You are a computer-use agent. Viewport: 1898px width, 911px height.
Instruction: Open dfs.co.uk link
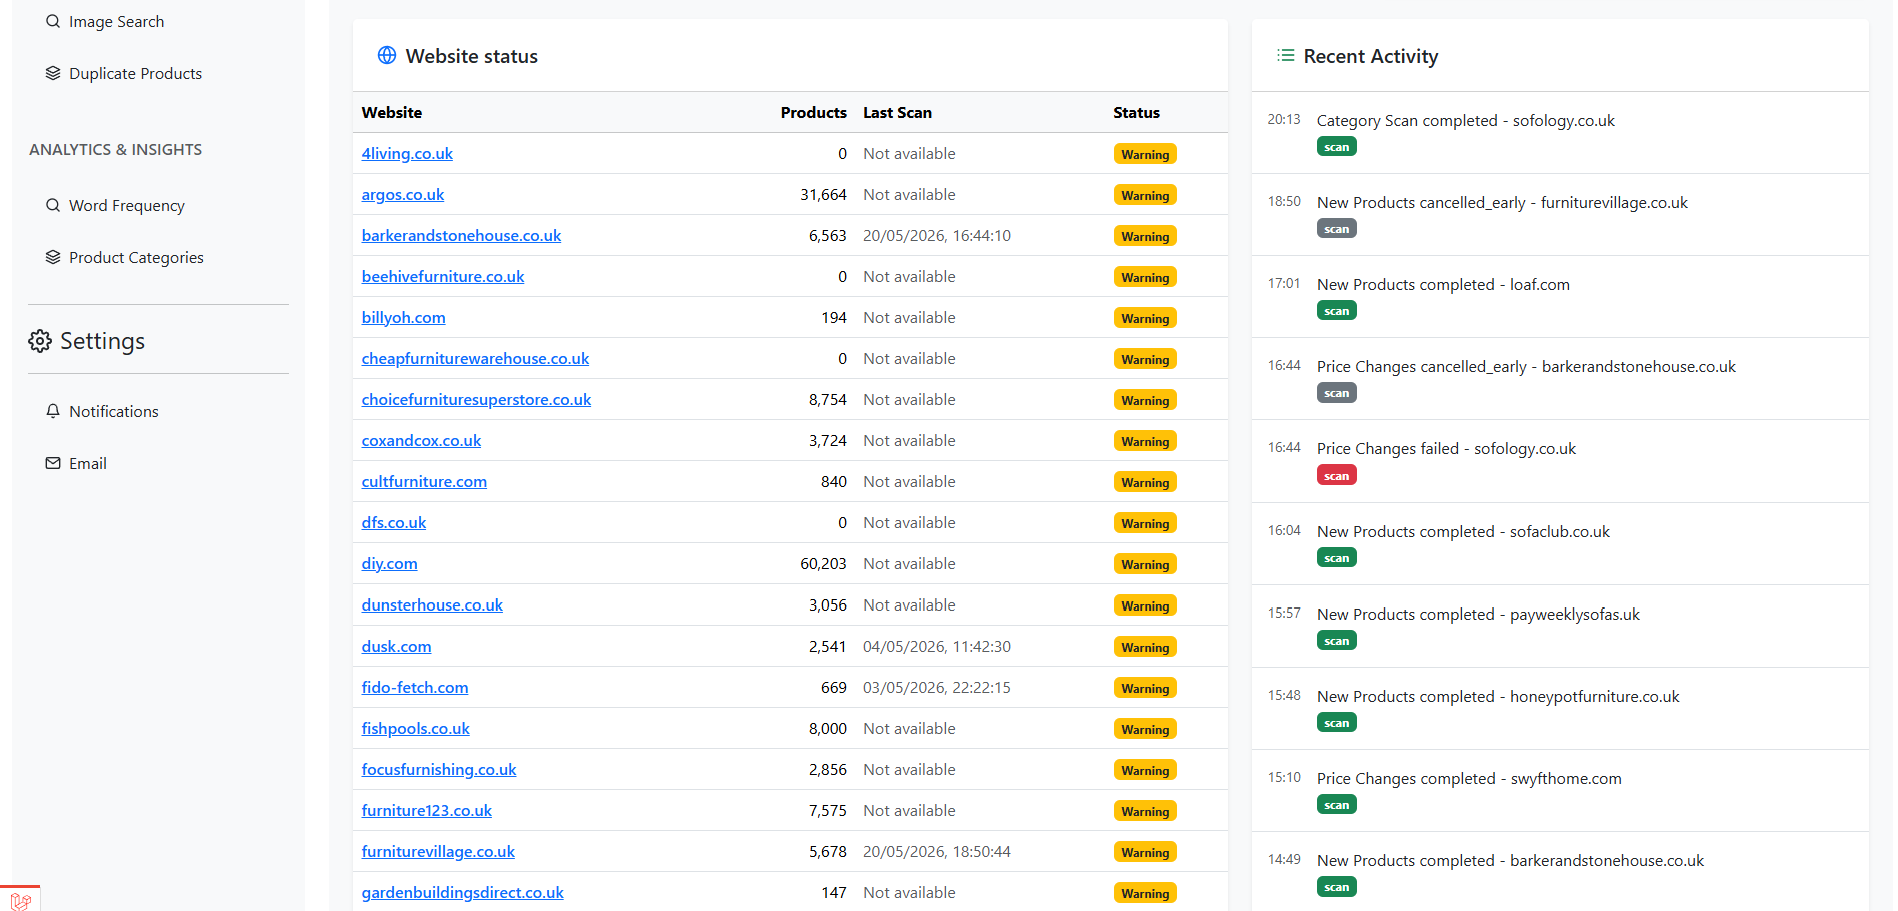[x=394, y=522]
